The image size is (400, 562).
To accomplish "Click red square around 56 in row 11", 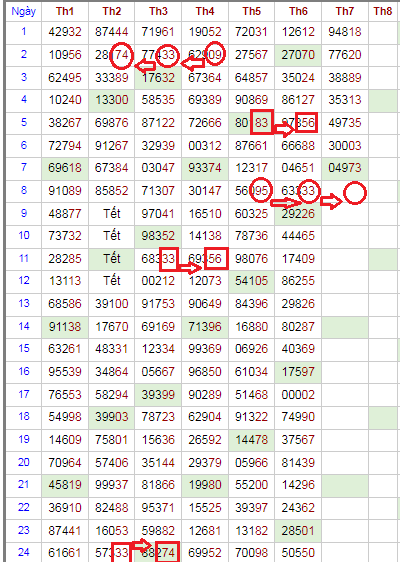I will tap(216, 258).
